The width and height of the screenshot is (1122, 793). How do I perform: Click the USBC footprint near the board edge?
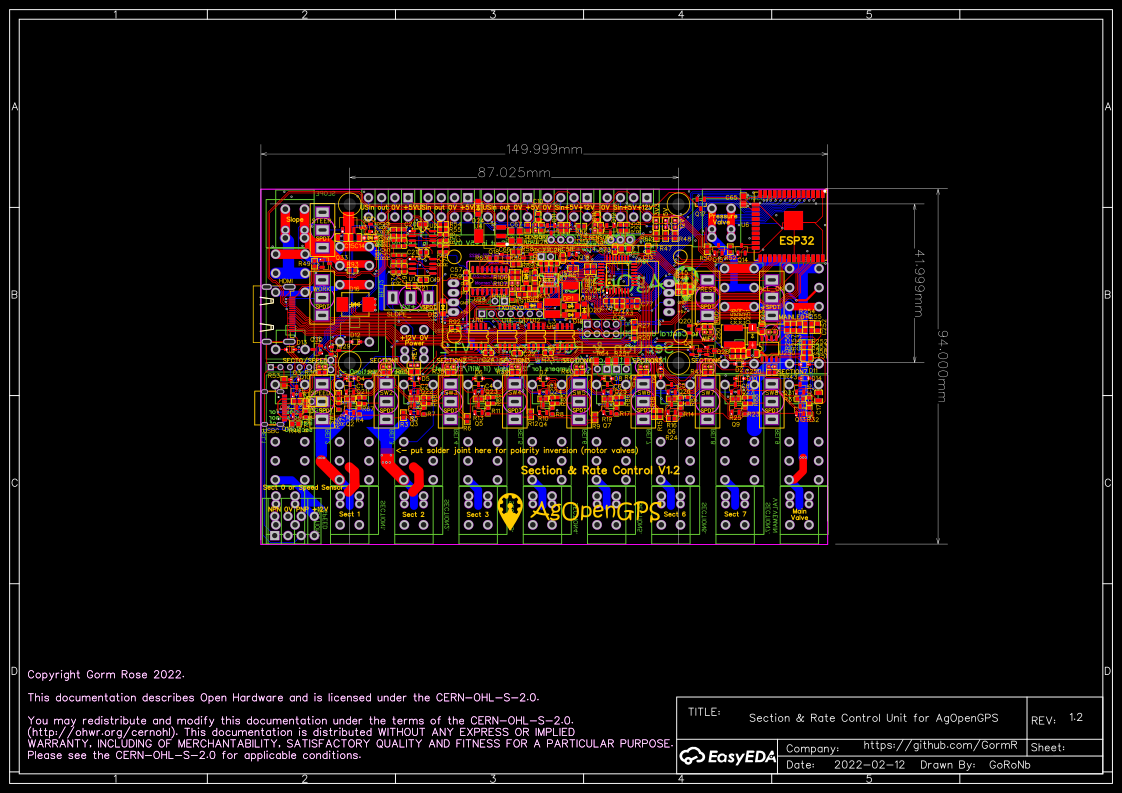[x=271, y=430]
